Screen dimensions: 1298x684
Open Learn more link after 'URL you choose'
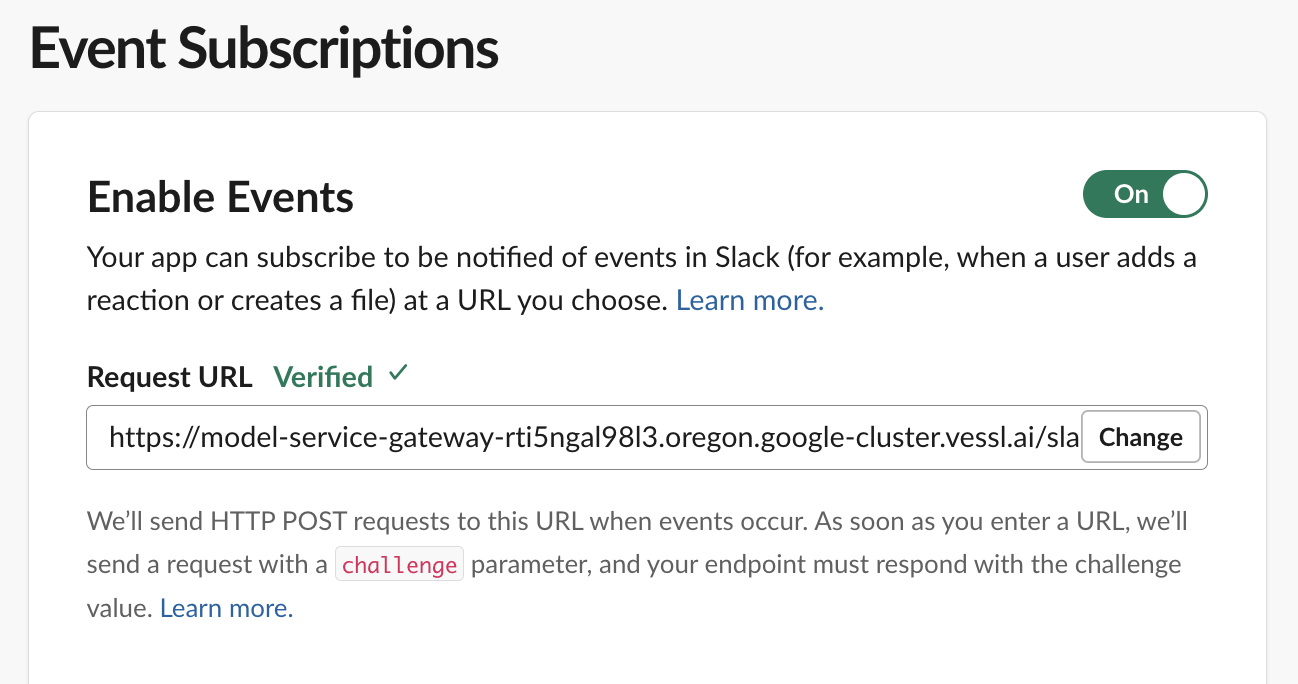pos(750,300)
